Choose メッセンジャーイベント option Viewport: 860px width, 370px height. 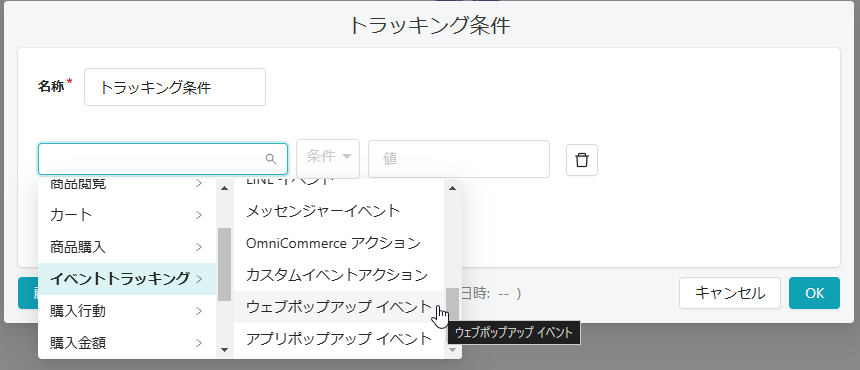(340, 210)
